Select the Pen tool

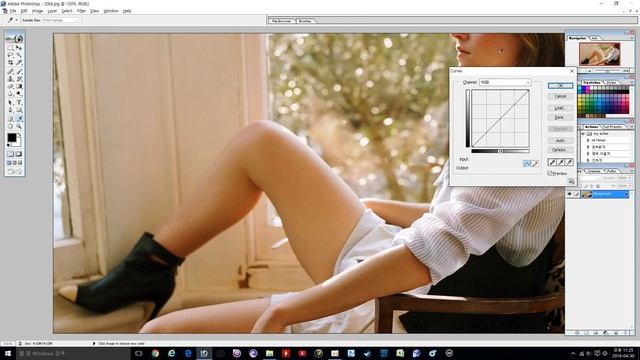coord(11,110)
